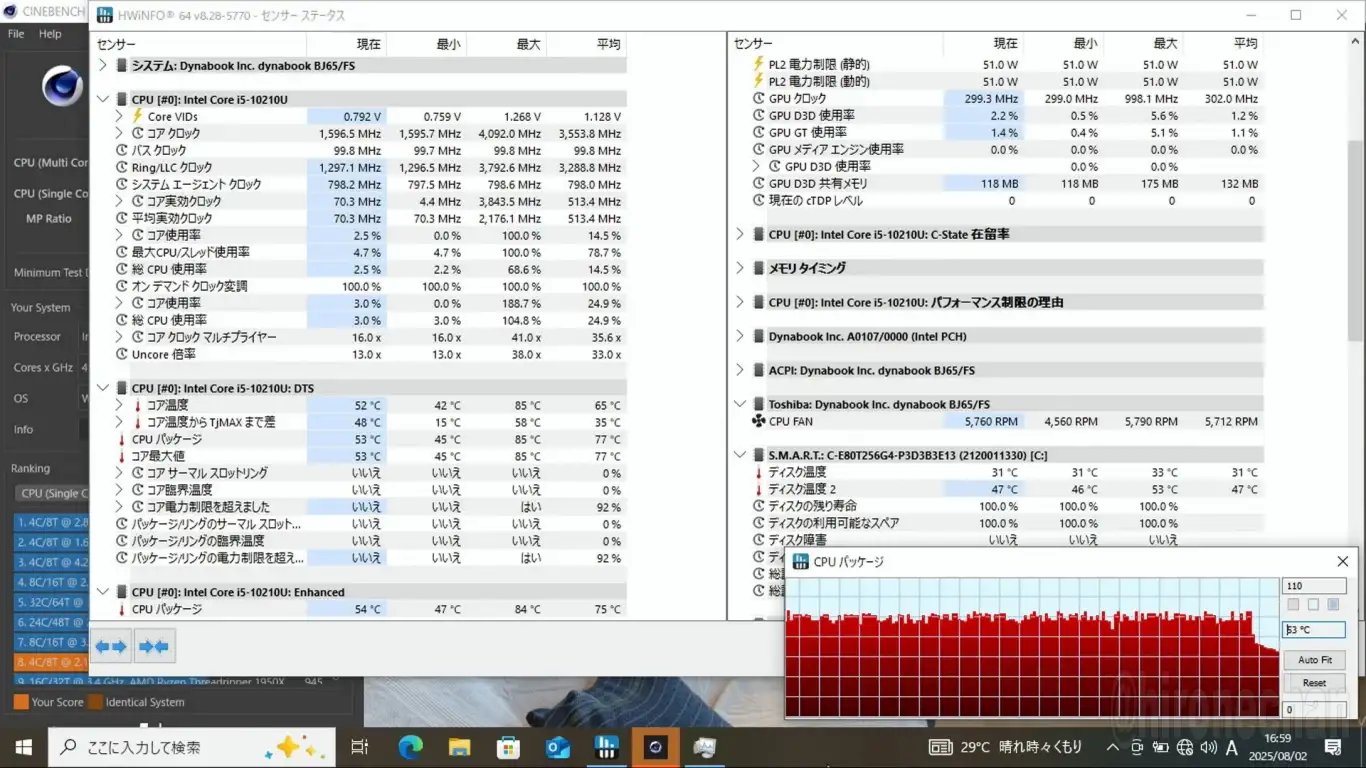1366x768 pixels.
Task: Click the volume speaker tray icon
Action: click(x=1208, y=747)
